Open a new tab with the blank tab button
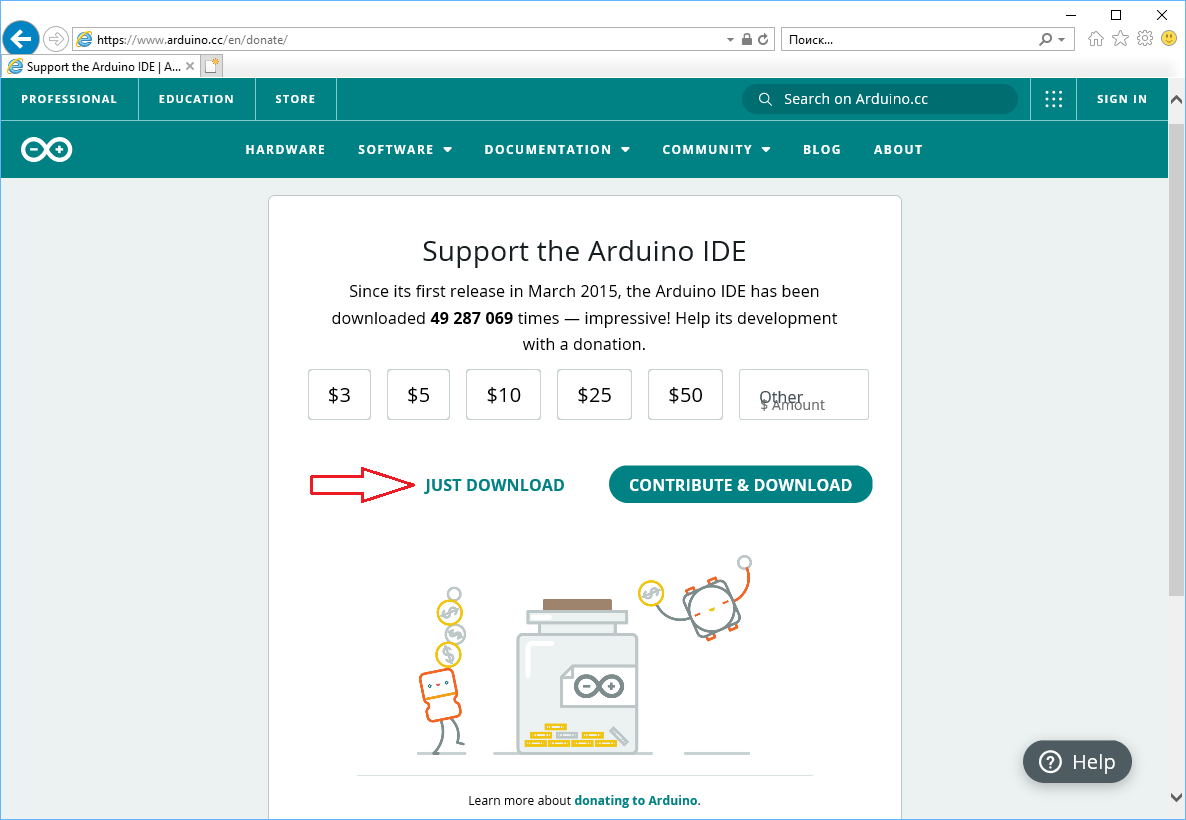The image size is (1186, 820). click(x=212, y=67)
